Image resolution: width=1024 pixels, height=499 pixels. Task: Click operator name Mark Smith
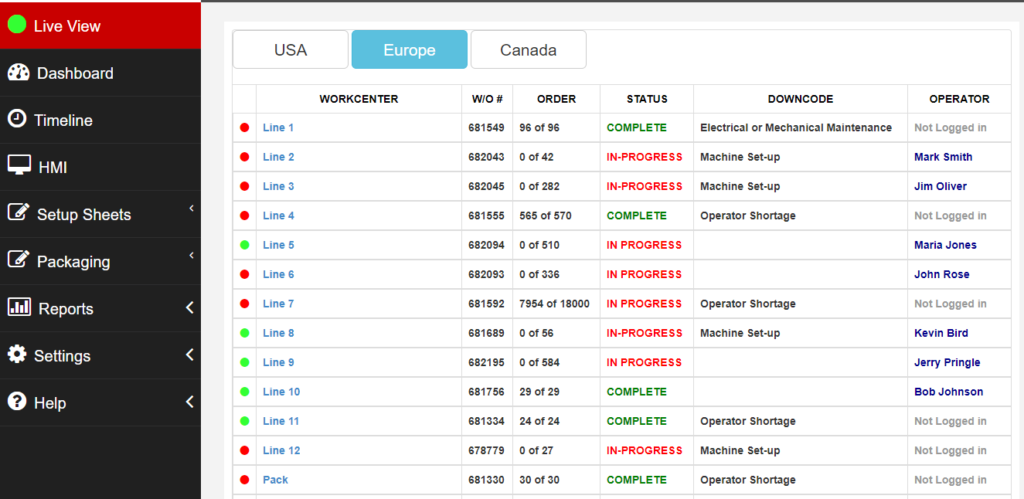(x=943, y=157)
